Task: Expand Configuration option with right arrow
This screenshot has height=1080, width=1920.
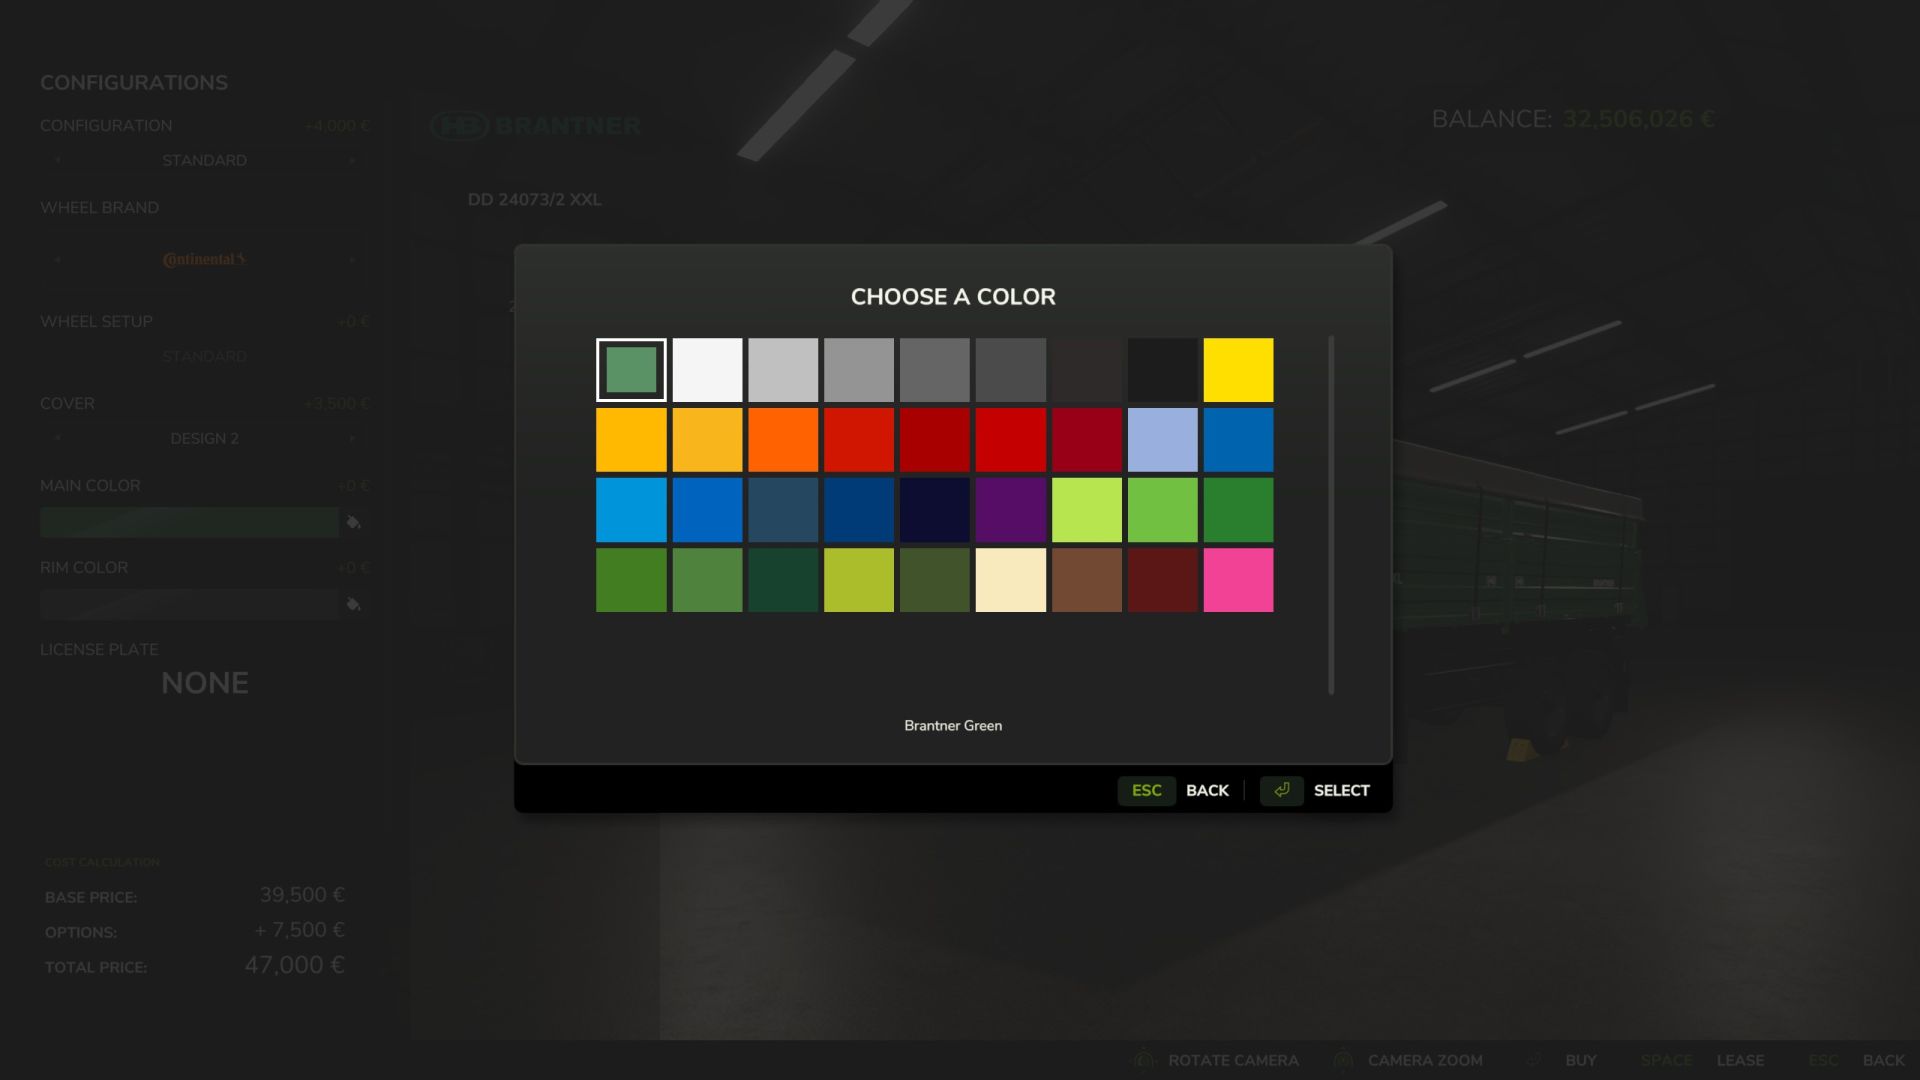Action: click(x=352, y=160)
